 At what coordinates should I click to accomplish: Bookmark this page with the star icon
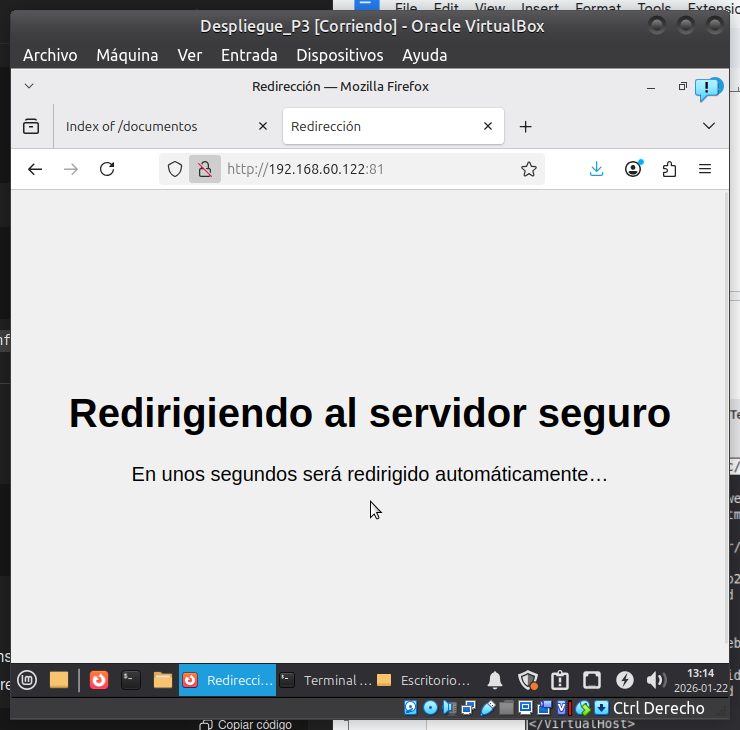(x=529, y=170)
